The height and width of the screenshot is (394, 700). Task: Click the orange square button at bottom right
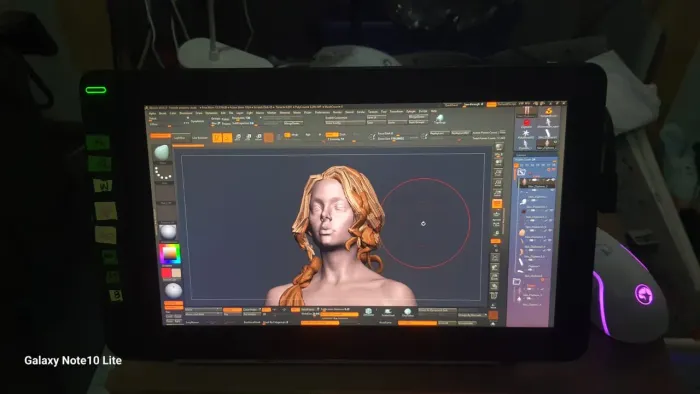pos(493,315)
